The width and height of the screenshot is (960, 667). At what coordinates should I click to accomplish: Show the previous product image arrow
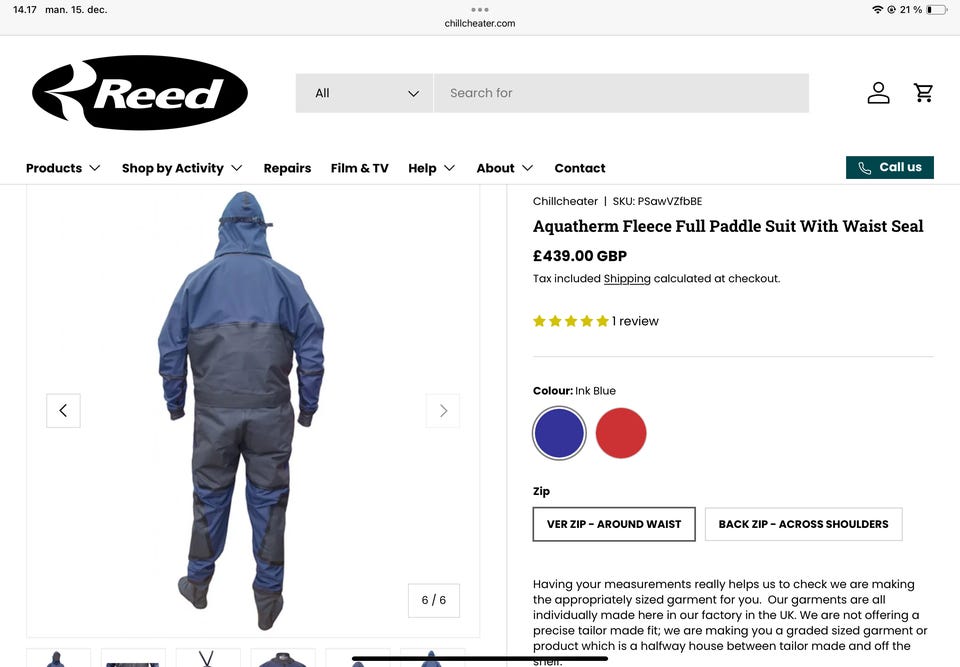tap(63, 410)
